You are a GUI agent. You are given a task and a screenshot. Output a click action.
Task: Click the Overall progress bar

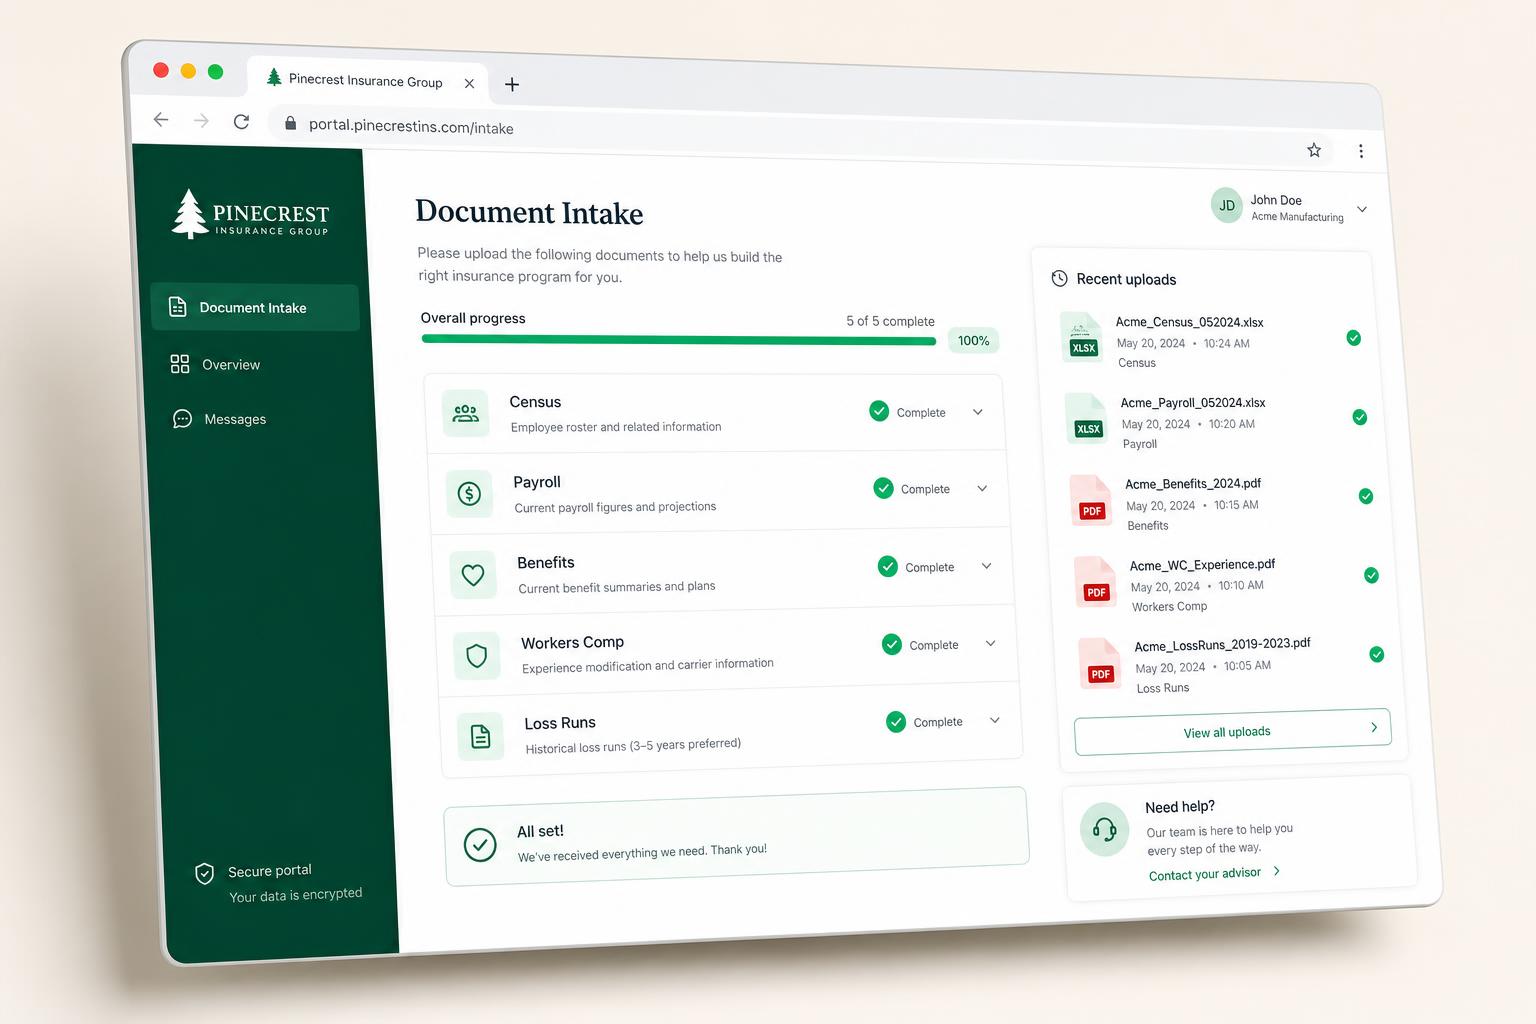(x=679, y=340)
